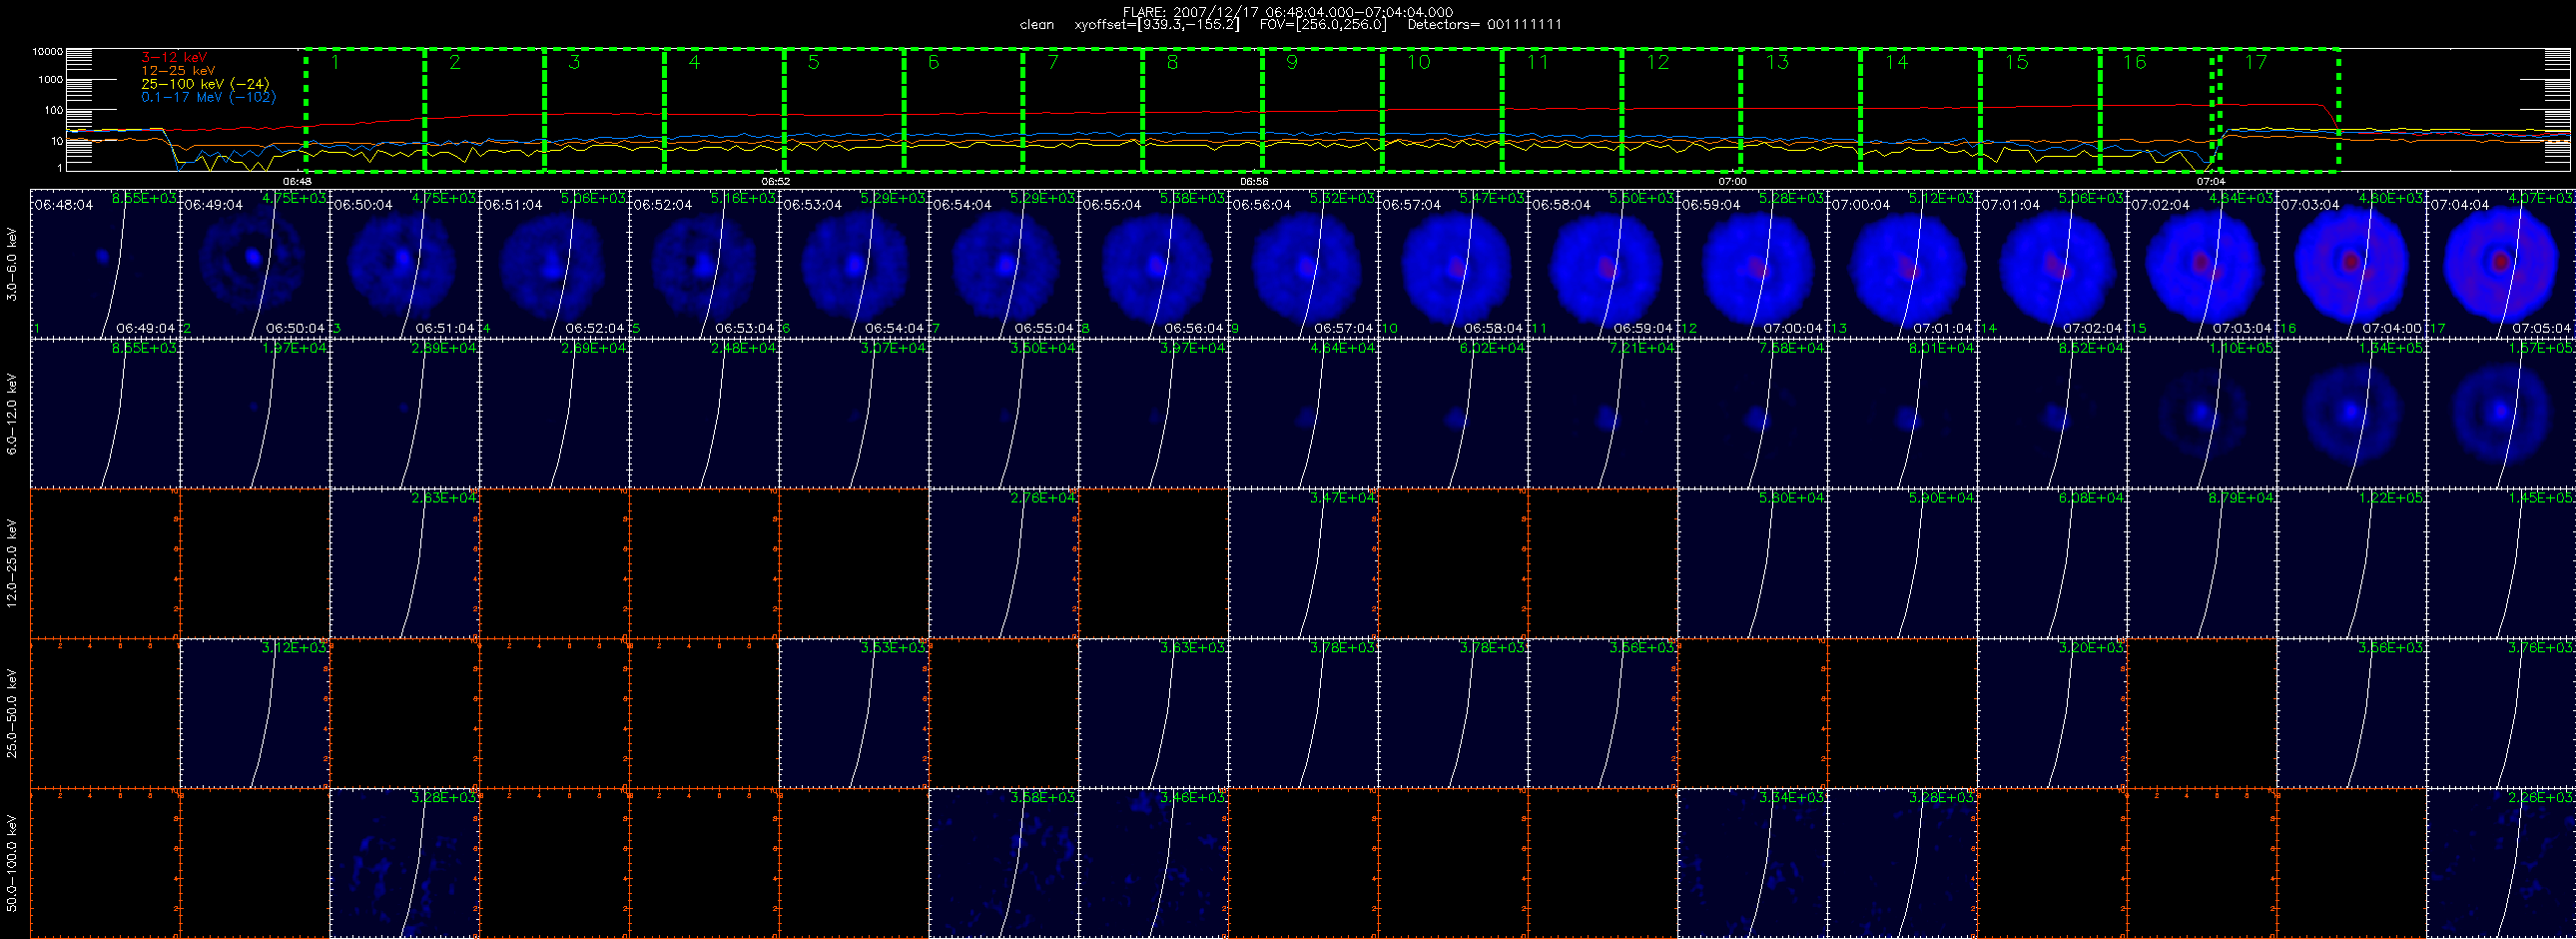
Task: Open the 12.0-25.0 keV image labeled 2.63E+04
Action: coord(404,563)
